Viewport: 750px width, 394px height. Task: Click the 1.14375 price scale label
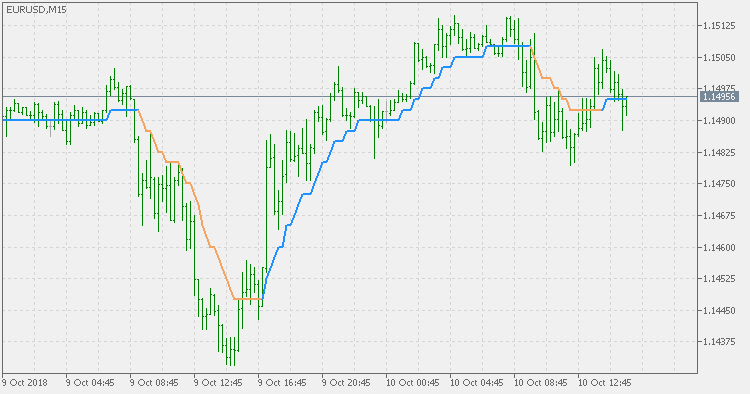(x=719, y=342)
